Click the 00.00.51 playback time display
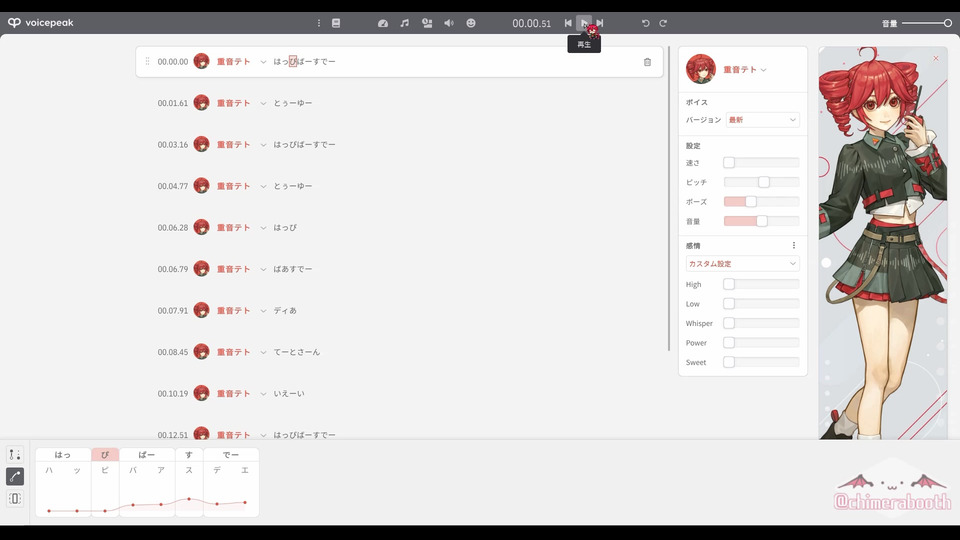The image size is (960, 540). coord(531,23)
